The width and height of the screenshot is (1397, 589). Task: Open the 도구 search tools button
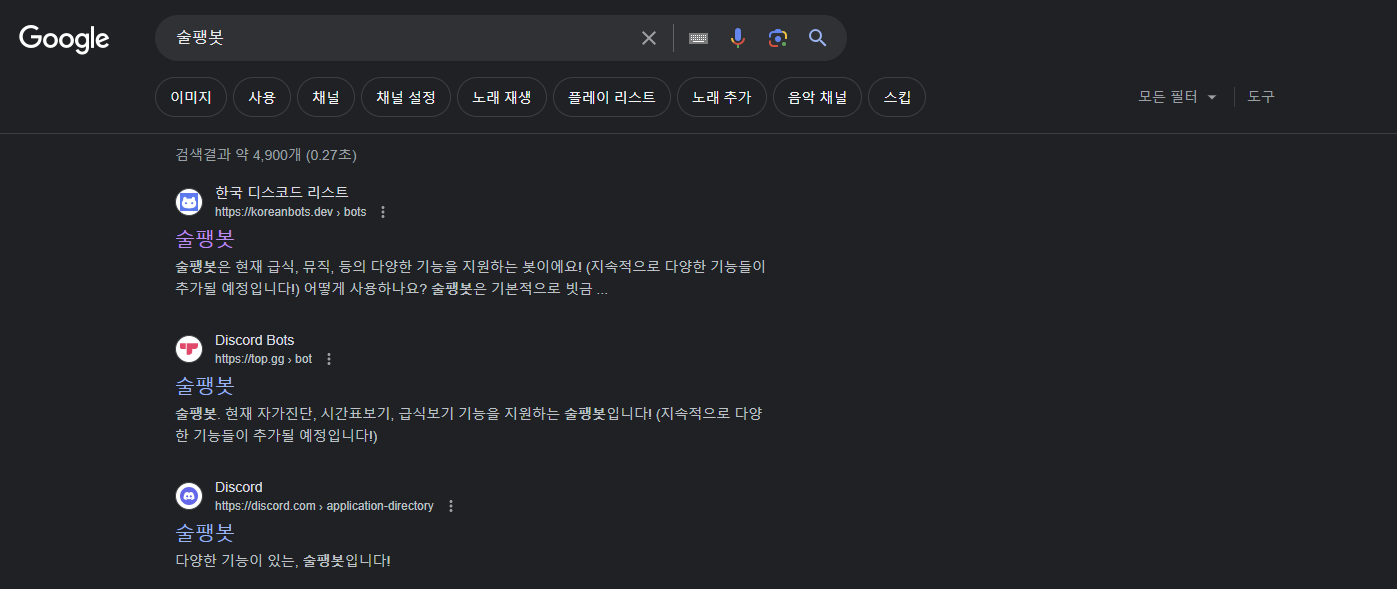point(1261,97)
